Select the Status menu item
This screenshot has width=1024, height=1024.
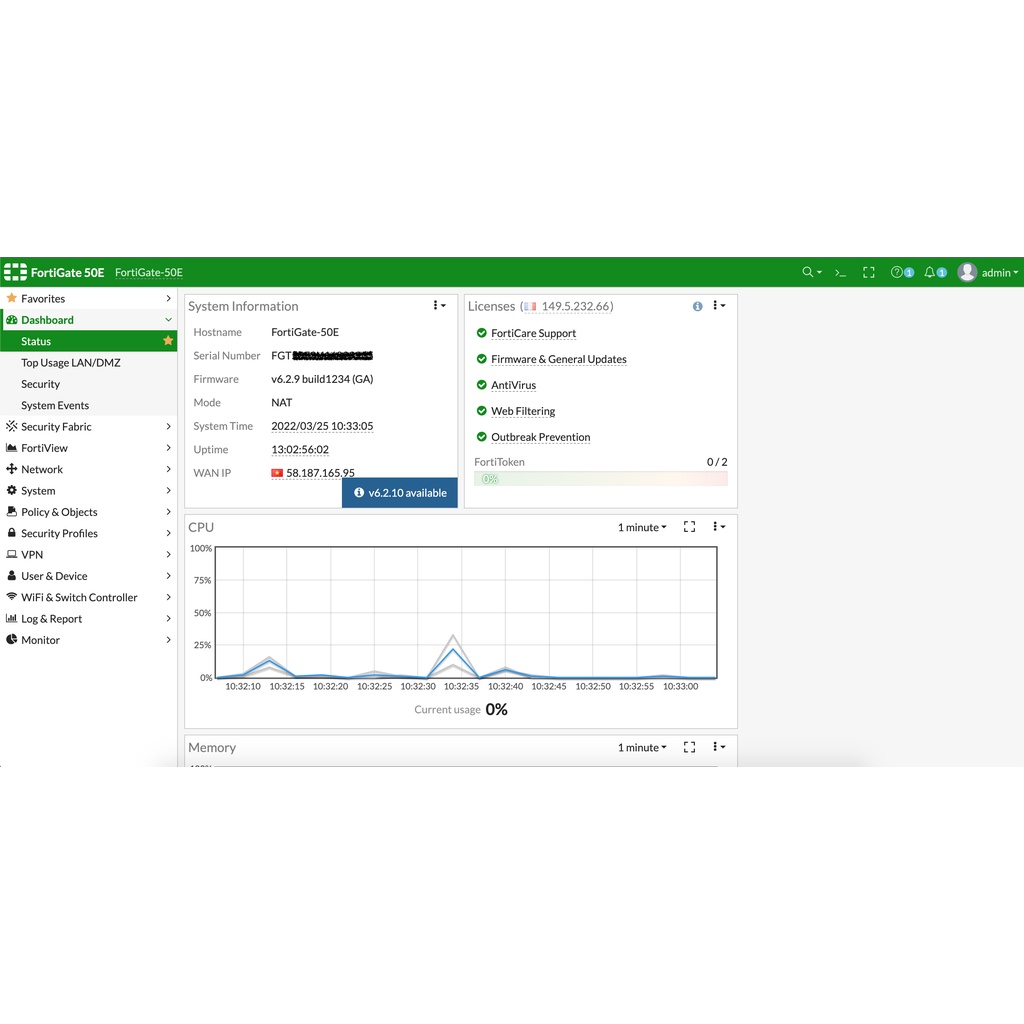click(x=88, y=341)
